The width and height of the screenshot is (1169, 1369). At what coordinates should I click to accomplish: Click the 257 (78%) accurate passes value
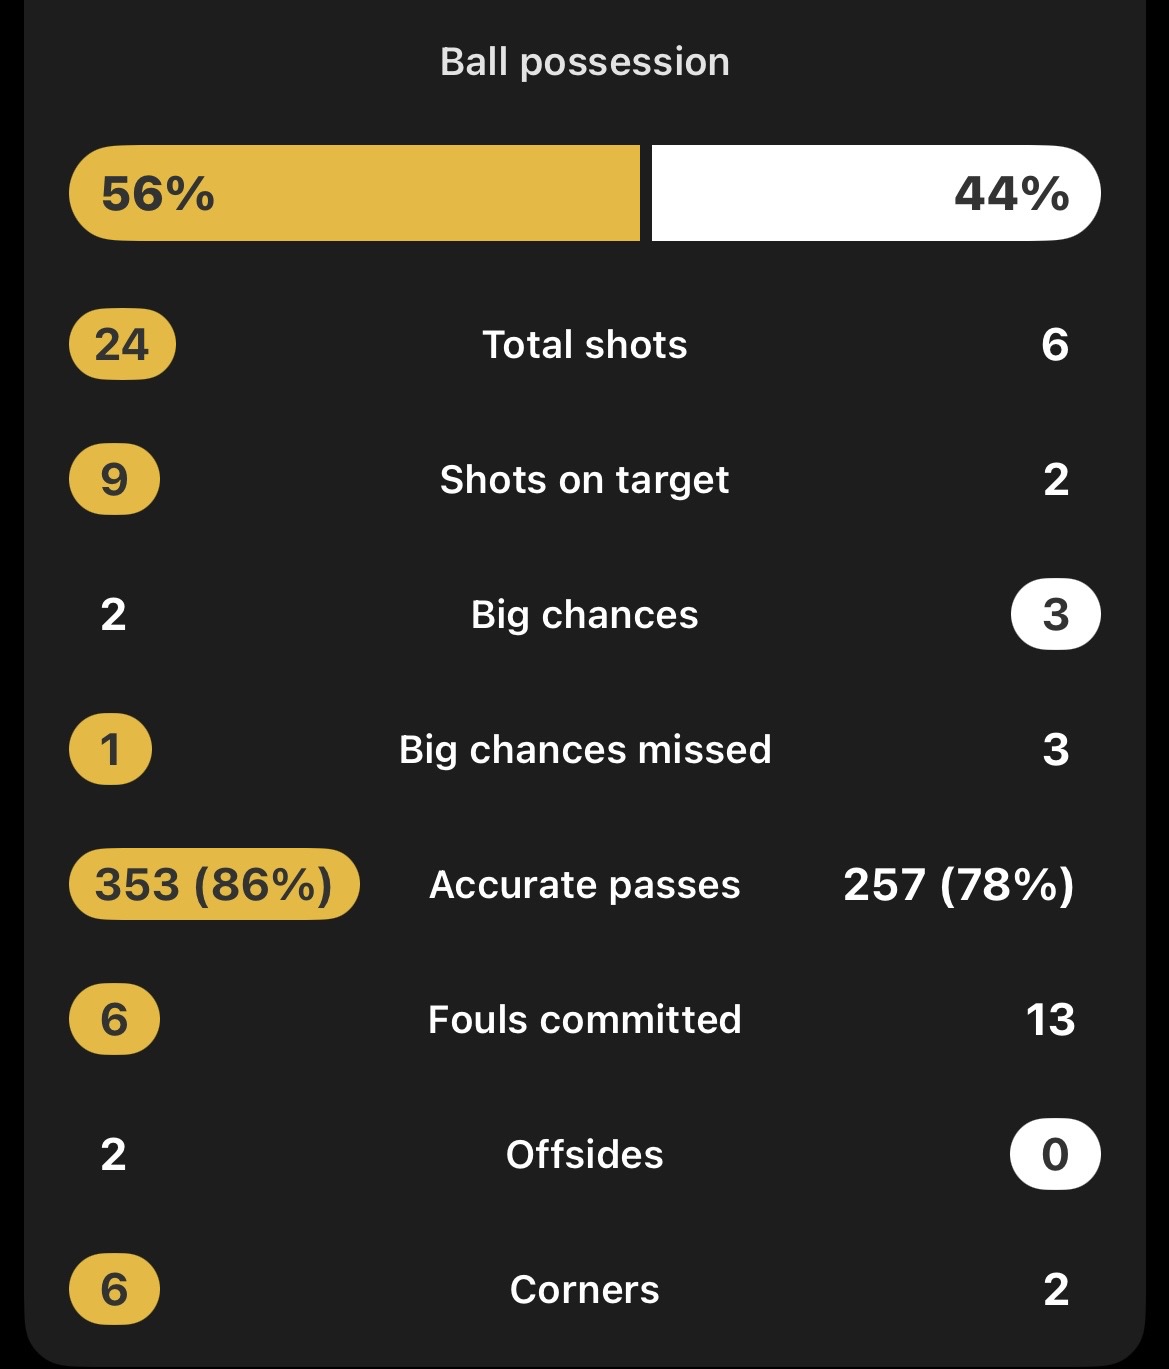coord(958,885)
